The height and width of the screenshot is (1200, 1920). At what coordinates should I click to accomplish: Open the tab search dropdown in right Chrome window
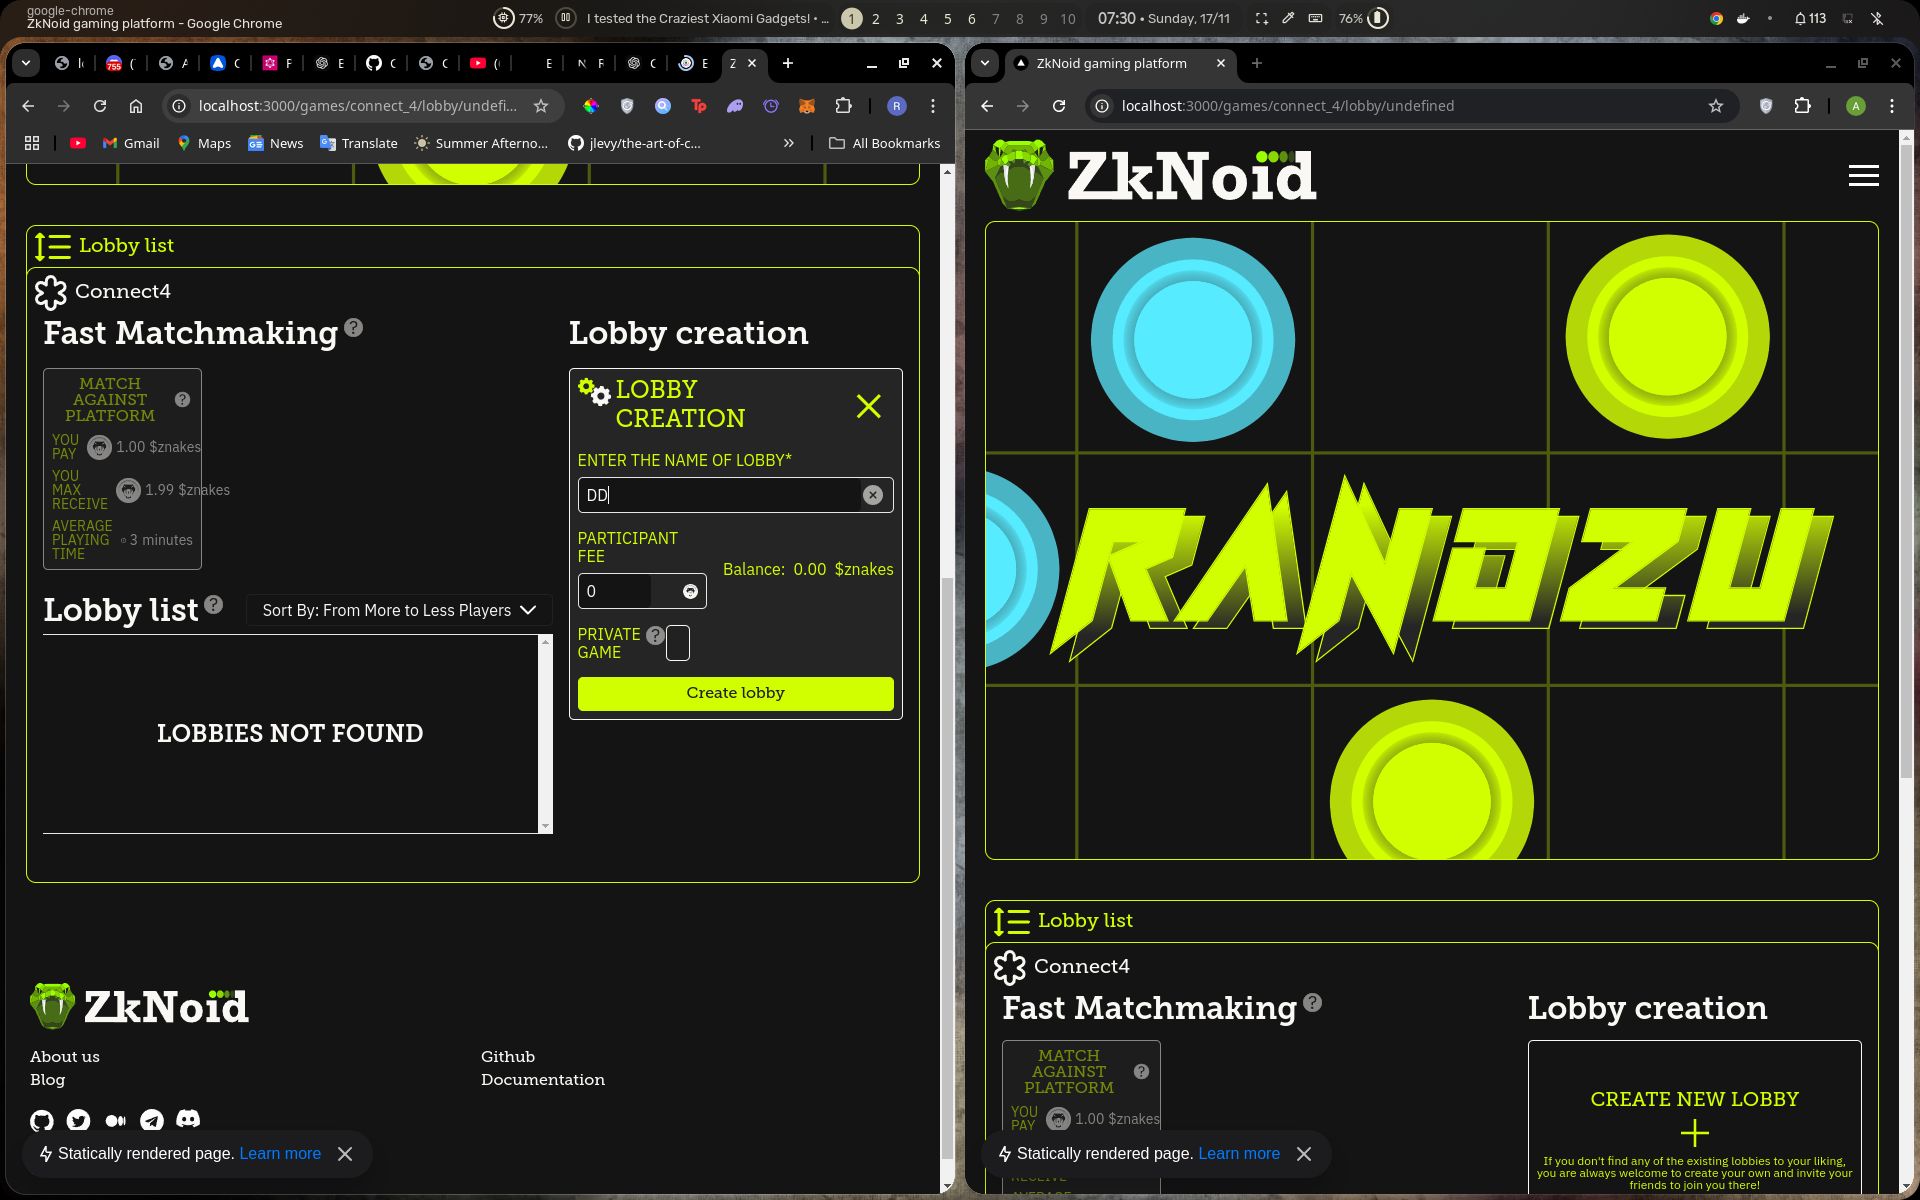tap(985, 63)
